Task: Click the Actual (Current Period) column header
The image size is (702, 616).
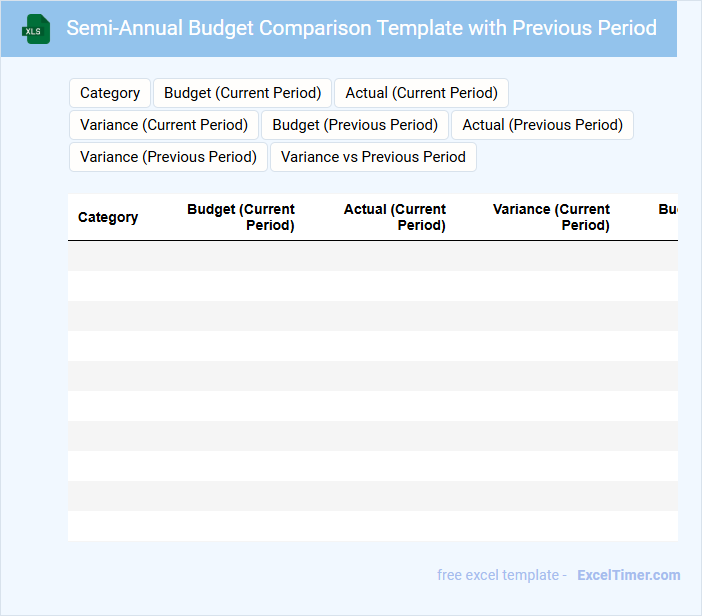Action: tap(395, 217)
